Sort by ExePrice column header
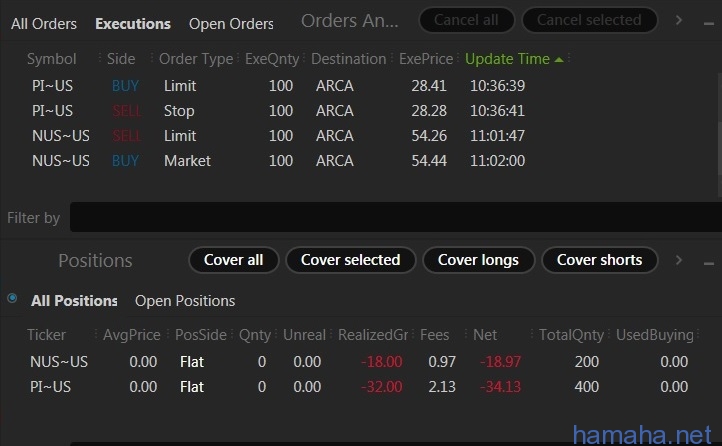This screenshot has height=446, width=722. (426, 59)
